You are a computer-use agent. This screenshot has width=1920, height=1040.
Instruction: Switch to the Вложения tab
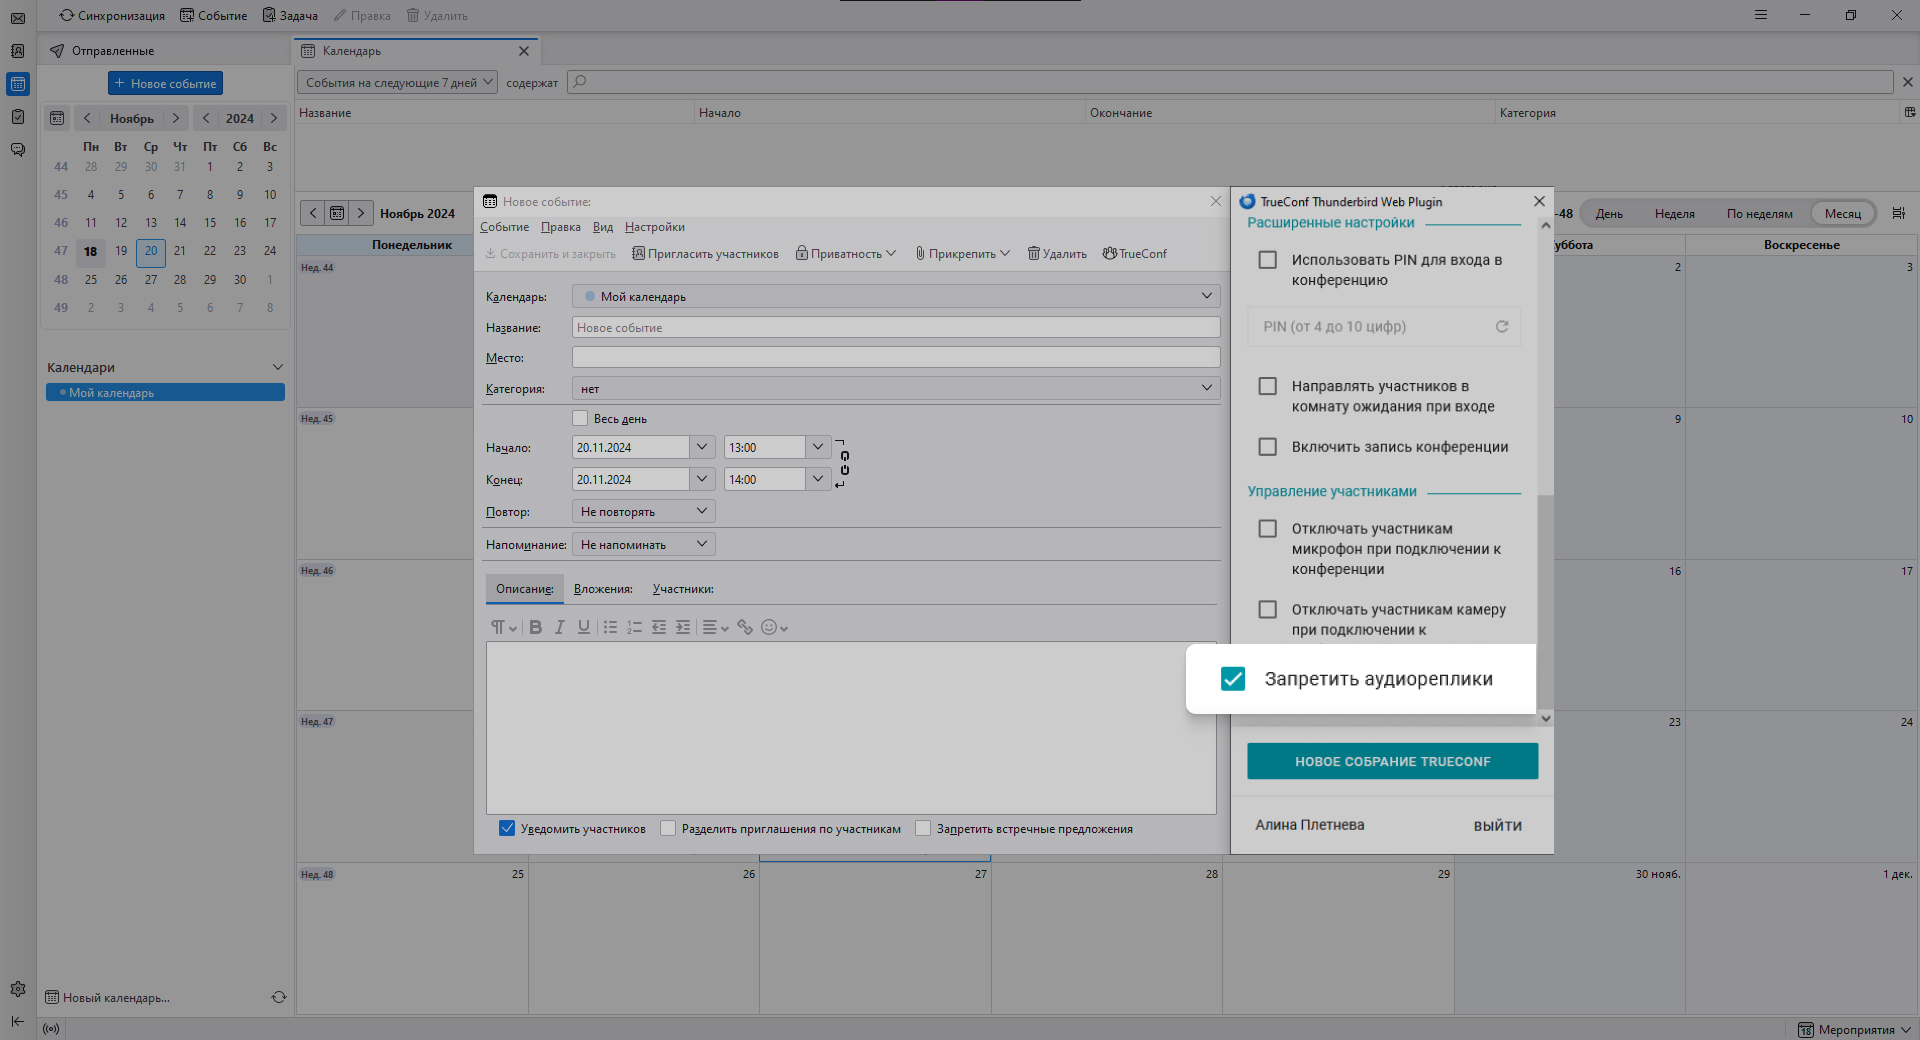click(603, 589)
